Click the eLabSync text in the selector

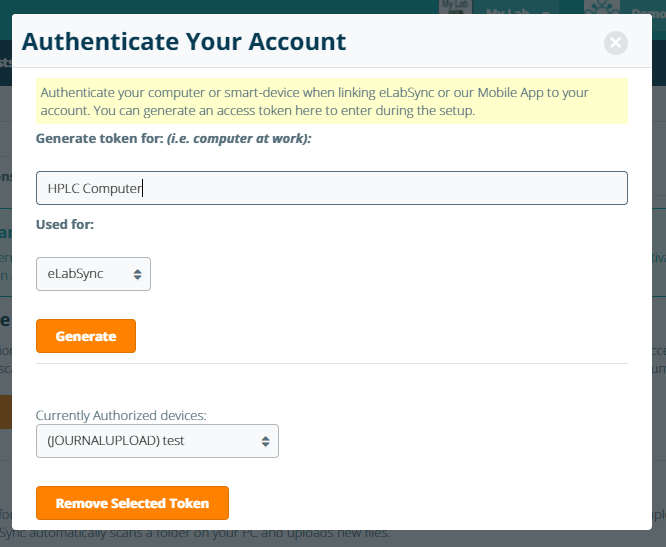pos(75,273)
